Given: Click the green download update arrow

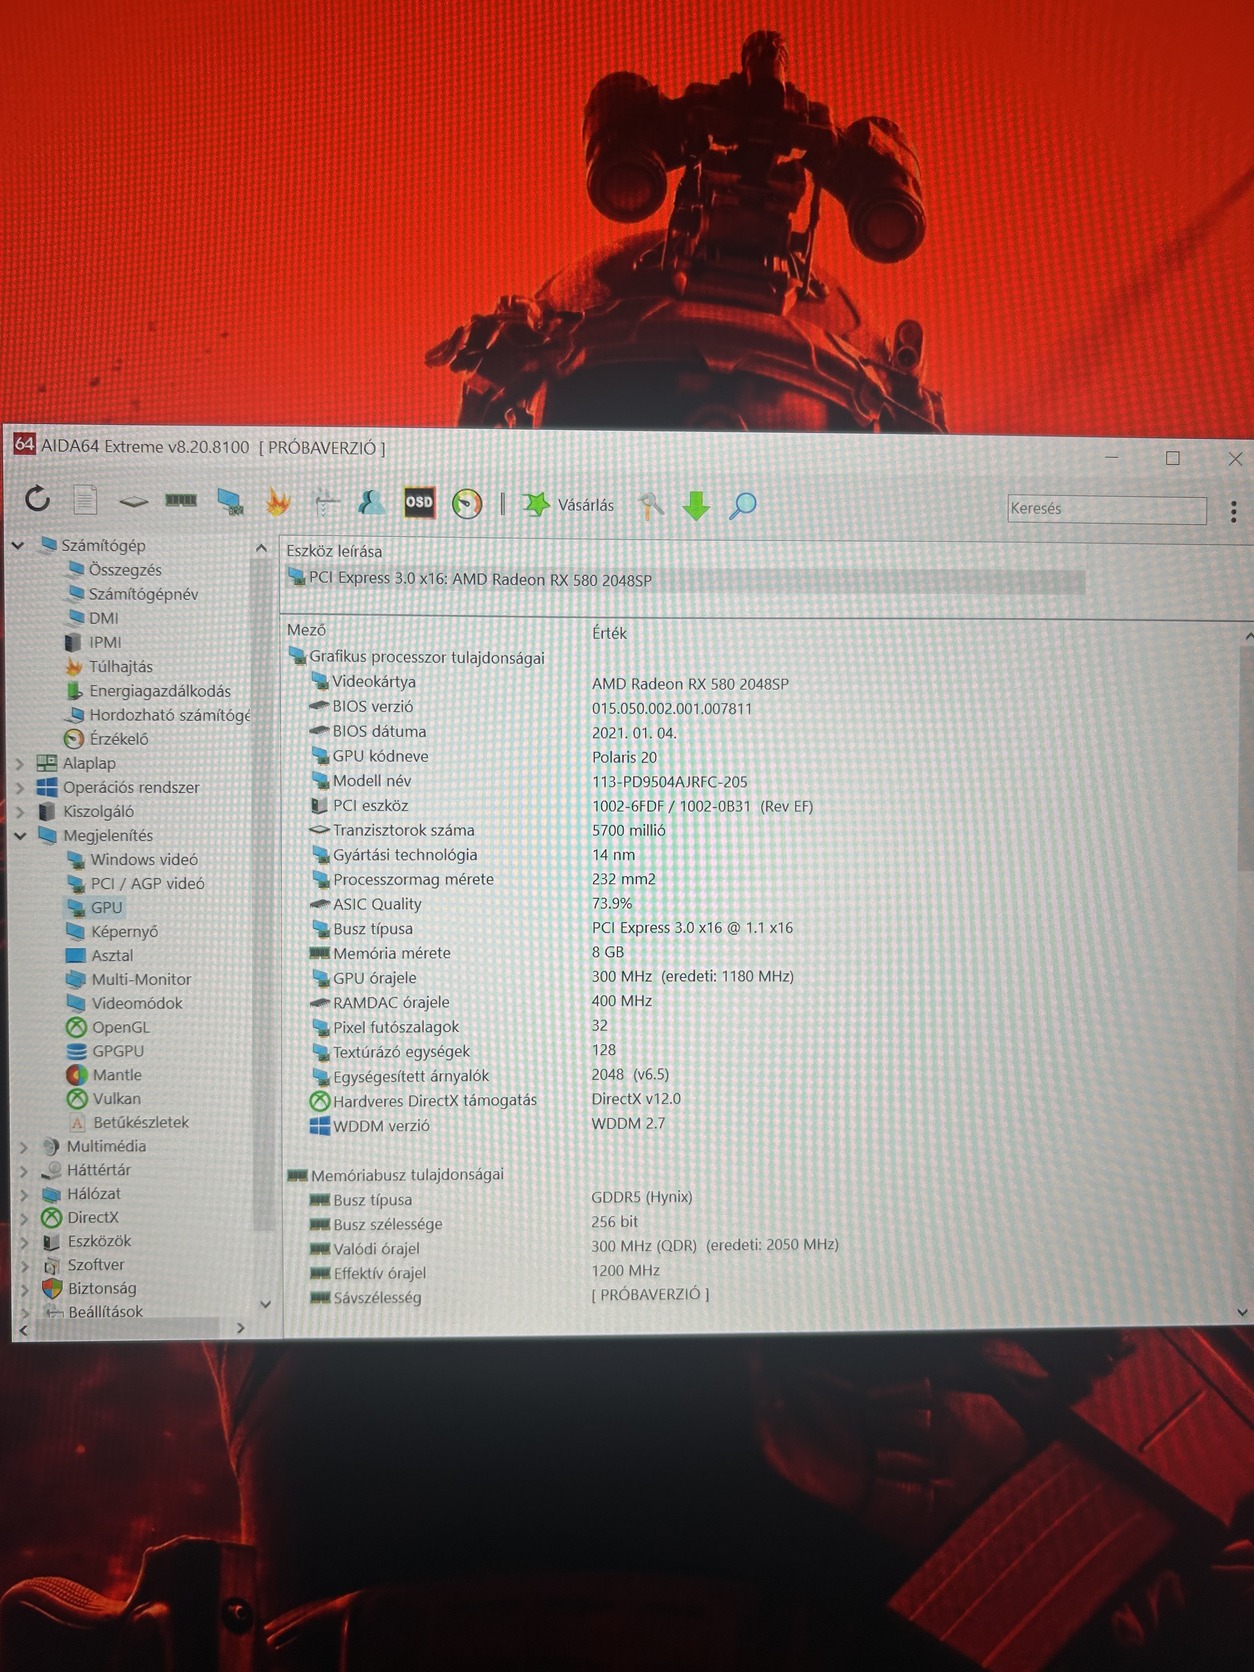Looking at the screenshot, I should (696, 506).
